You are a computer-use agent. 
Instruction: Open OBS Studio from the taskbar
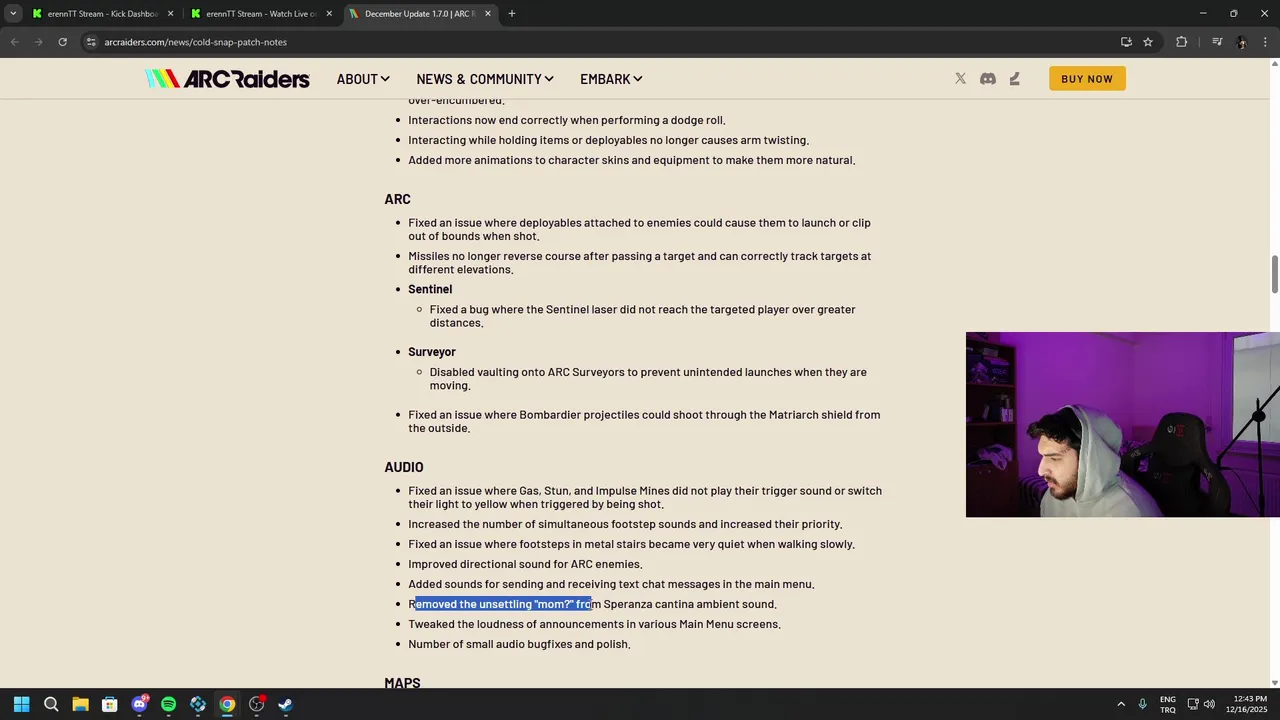[256, 704]
